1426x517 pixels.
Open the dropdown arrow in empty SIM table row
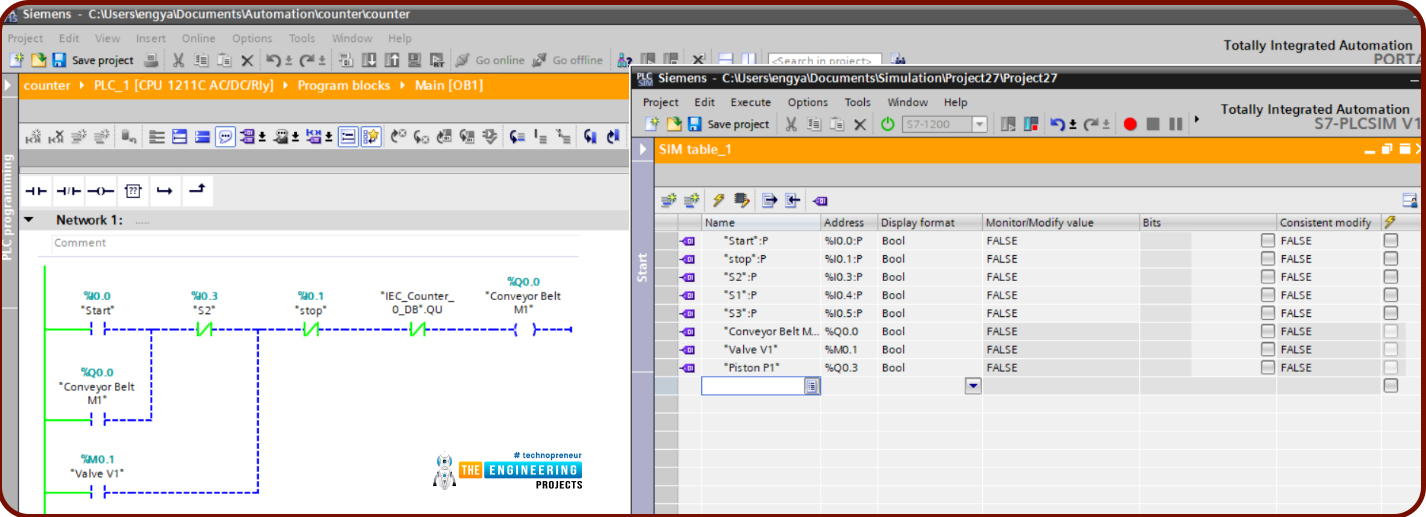pyautogui.click(x=973, y=386)
